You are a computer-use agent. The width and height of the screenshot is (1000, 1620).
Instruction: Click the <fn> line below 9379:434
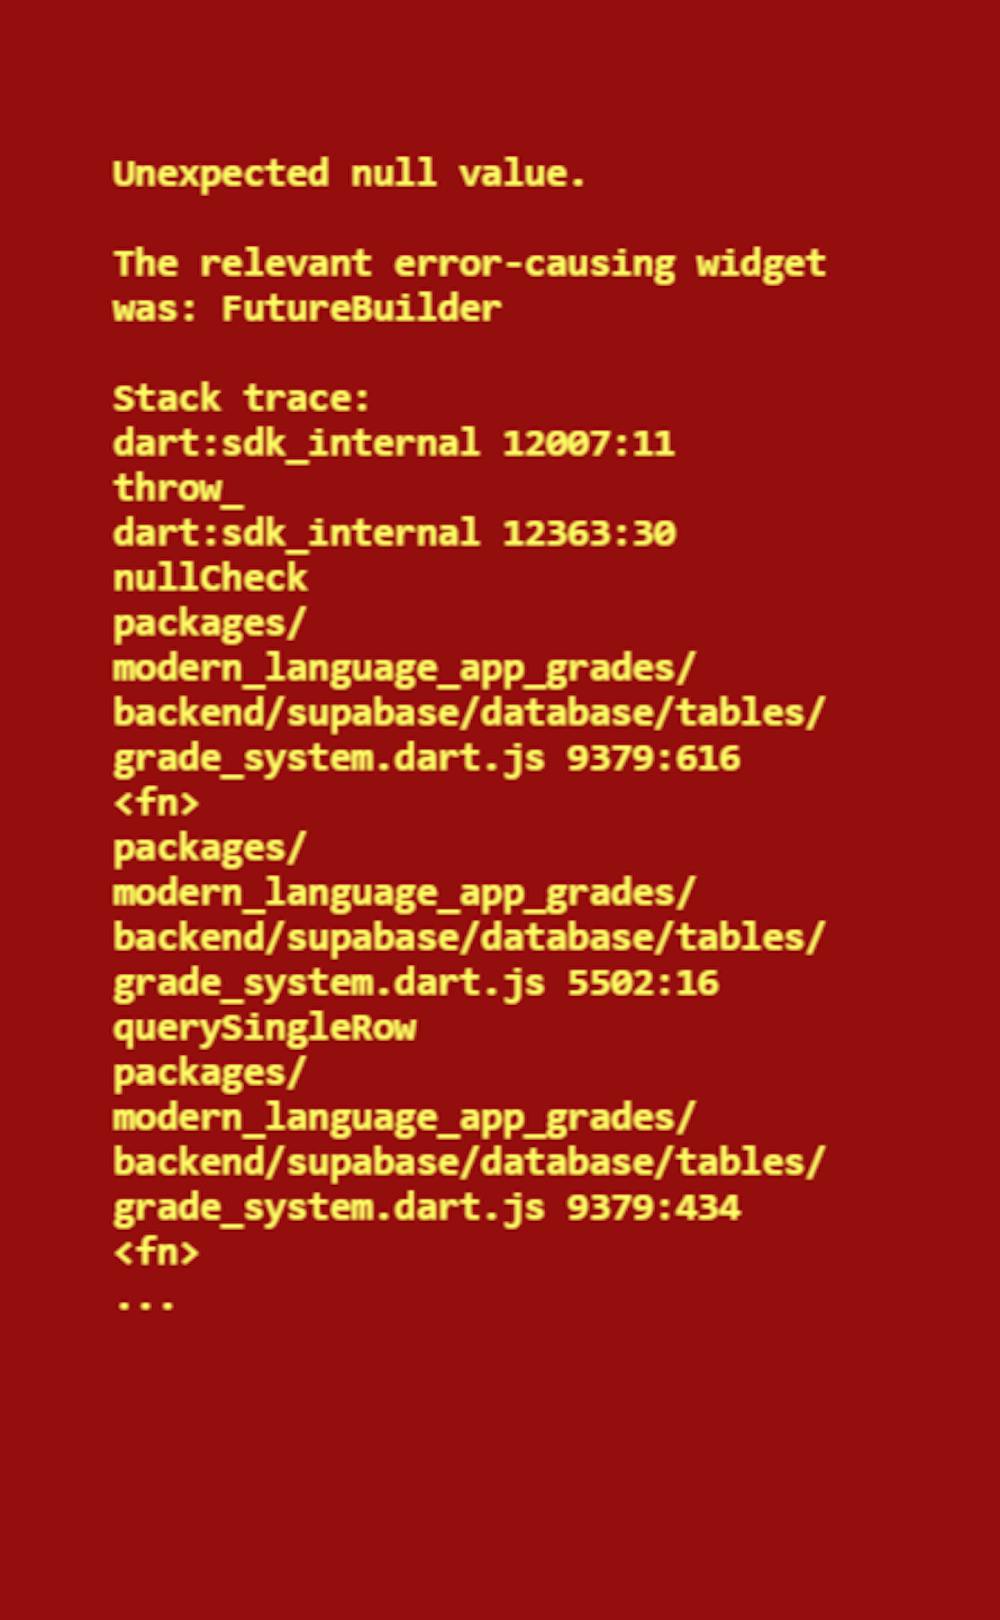pyautogui.click(x=156, y=1253)
